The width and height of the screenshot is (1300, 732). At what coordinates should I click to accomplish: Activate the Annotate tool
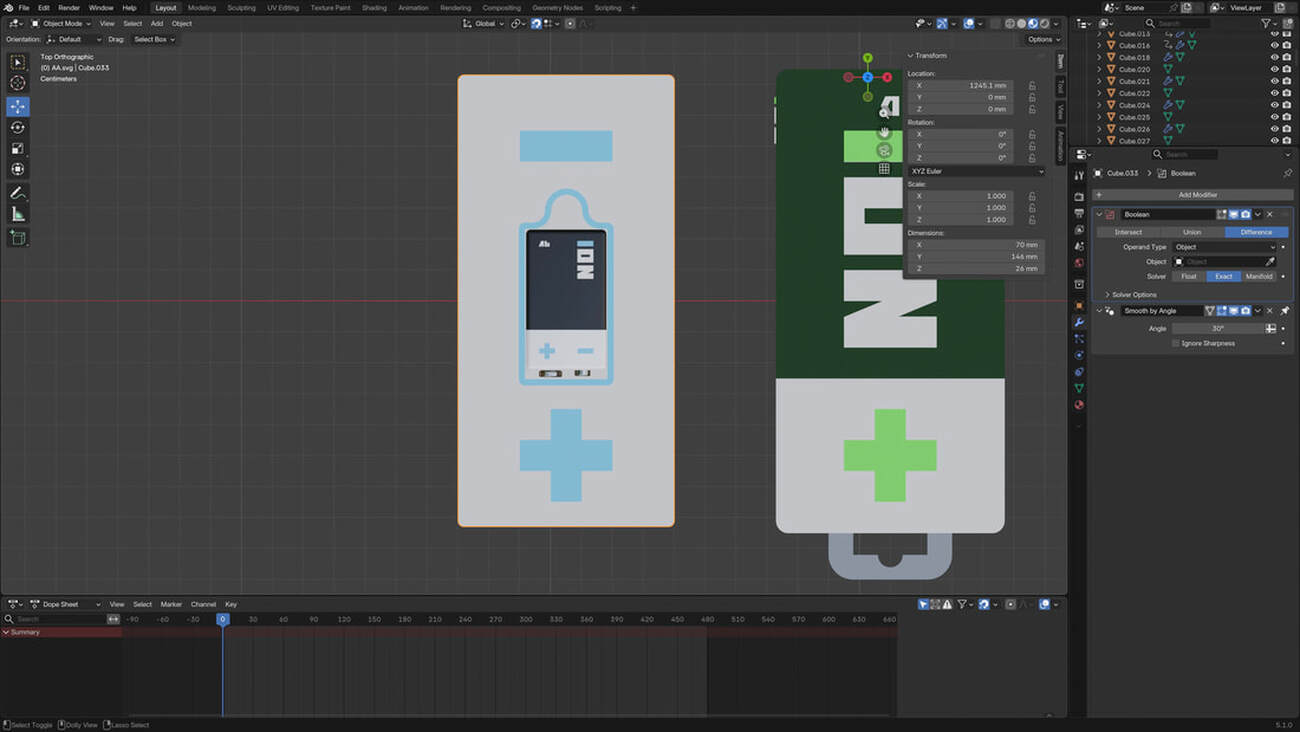pyautogui.click(x=17, y=193)
